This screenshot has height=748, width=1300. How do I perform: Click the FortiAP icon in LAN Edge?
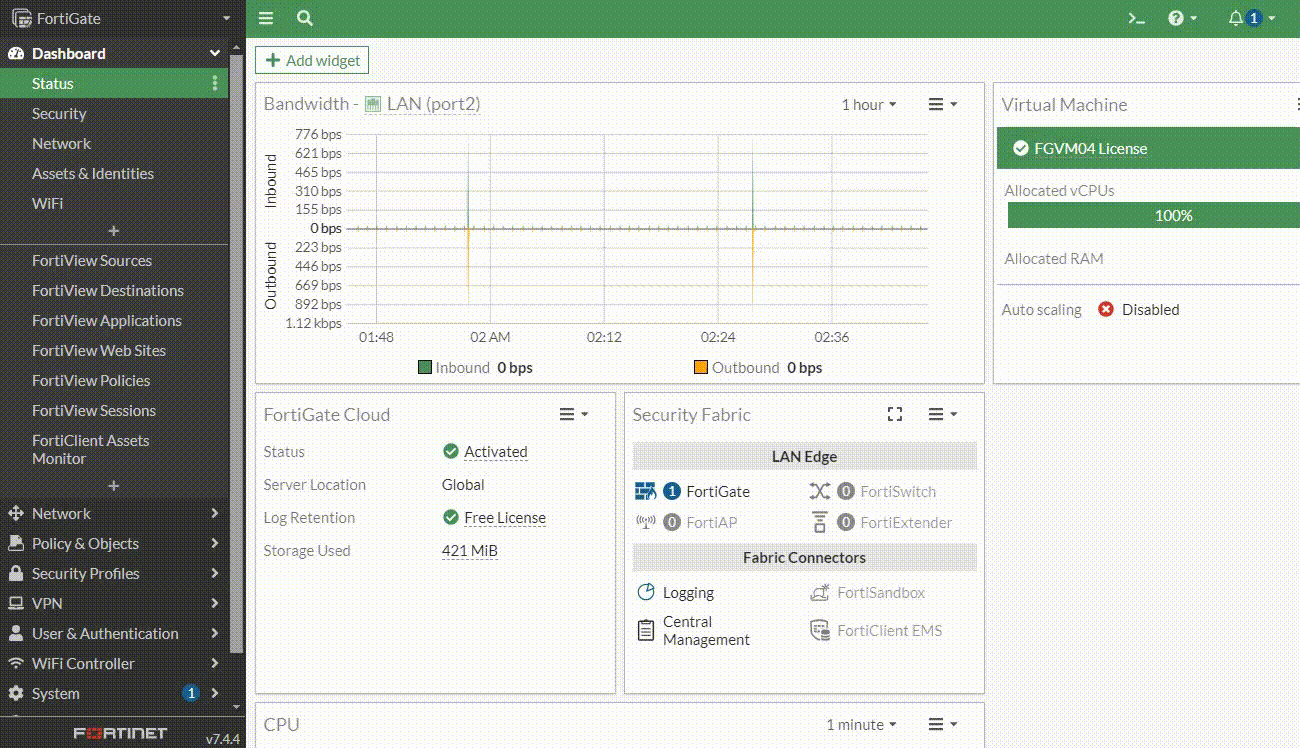point(645,522)
